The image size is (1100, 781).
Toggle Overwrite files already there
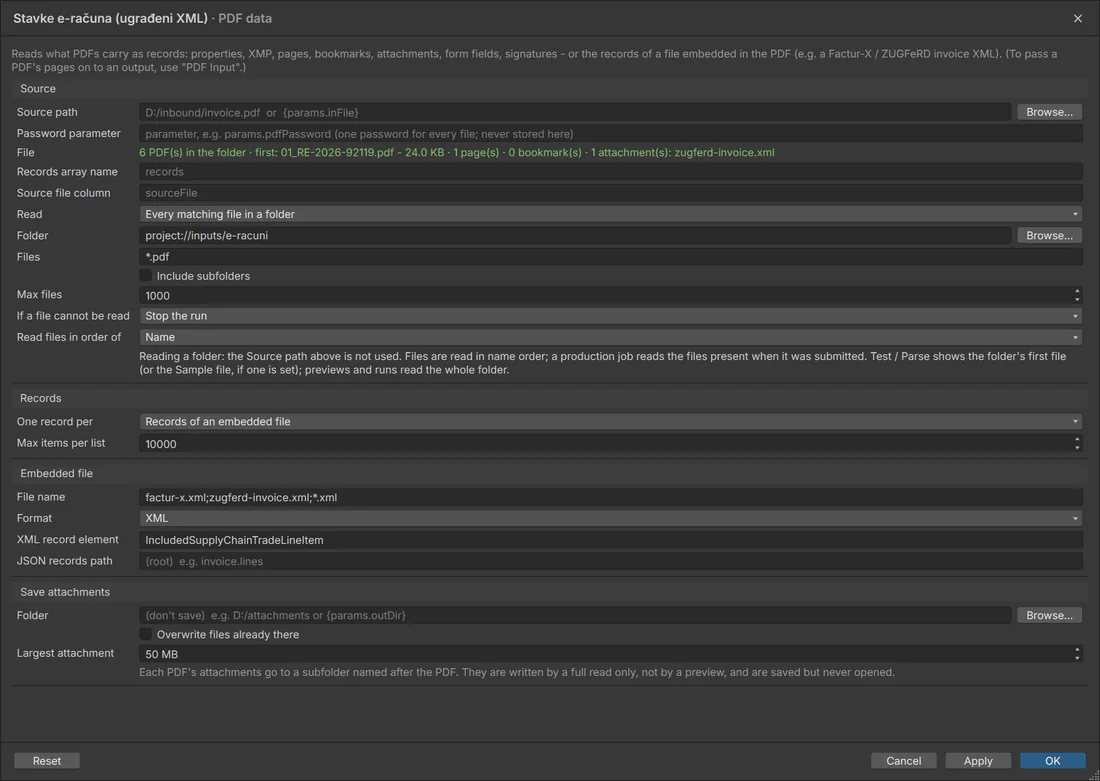coord(146,634)
